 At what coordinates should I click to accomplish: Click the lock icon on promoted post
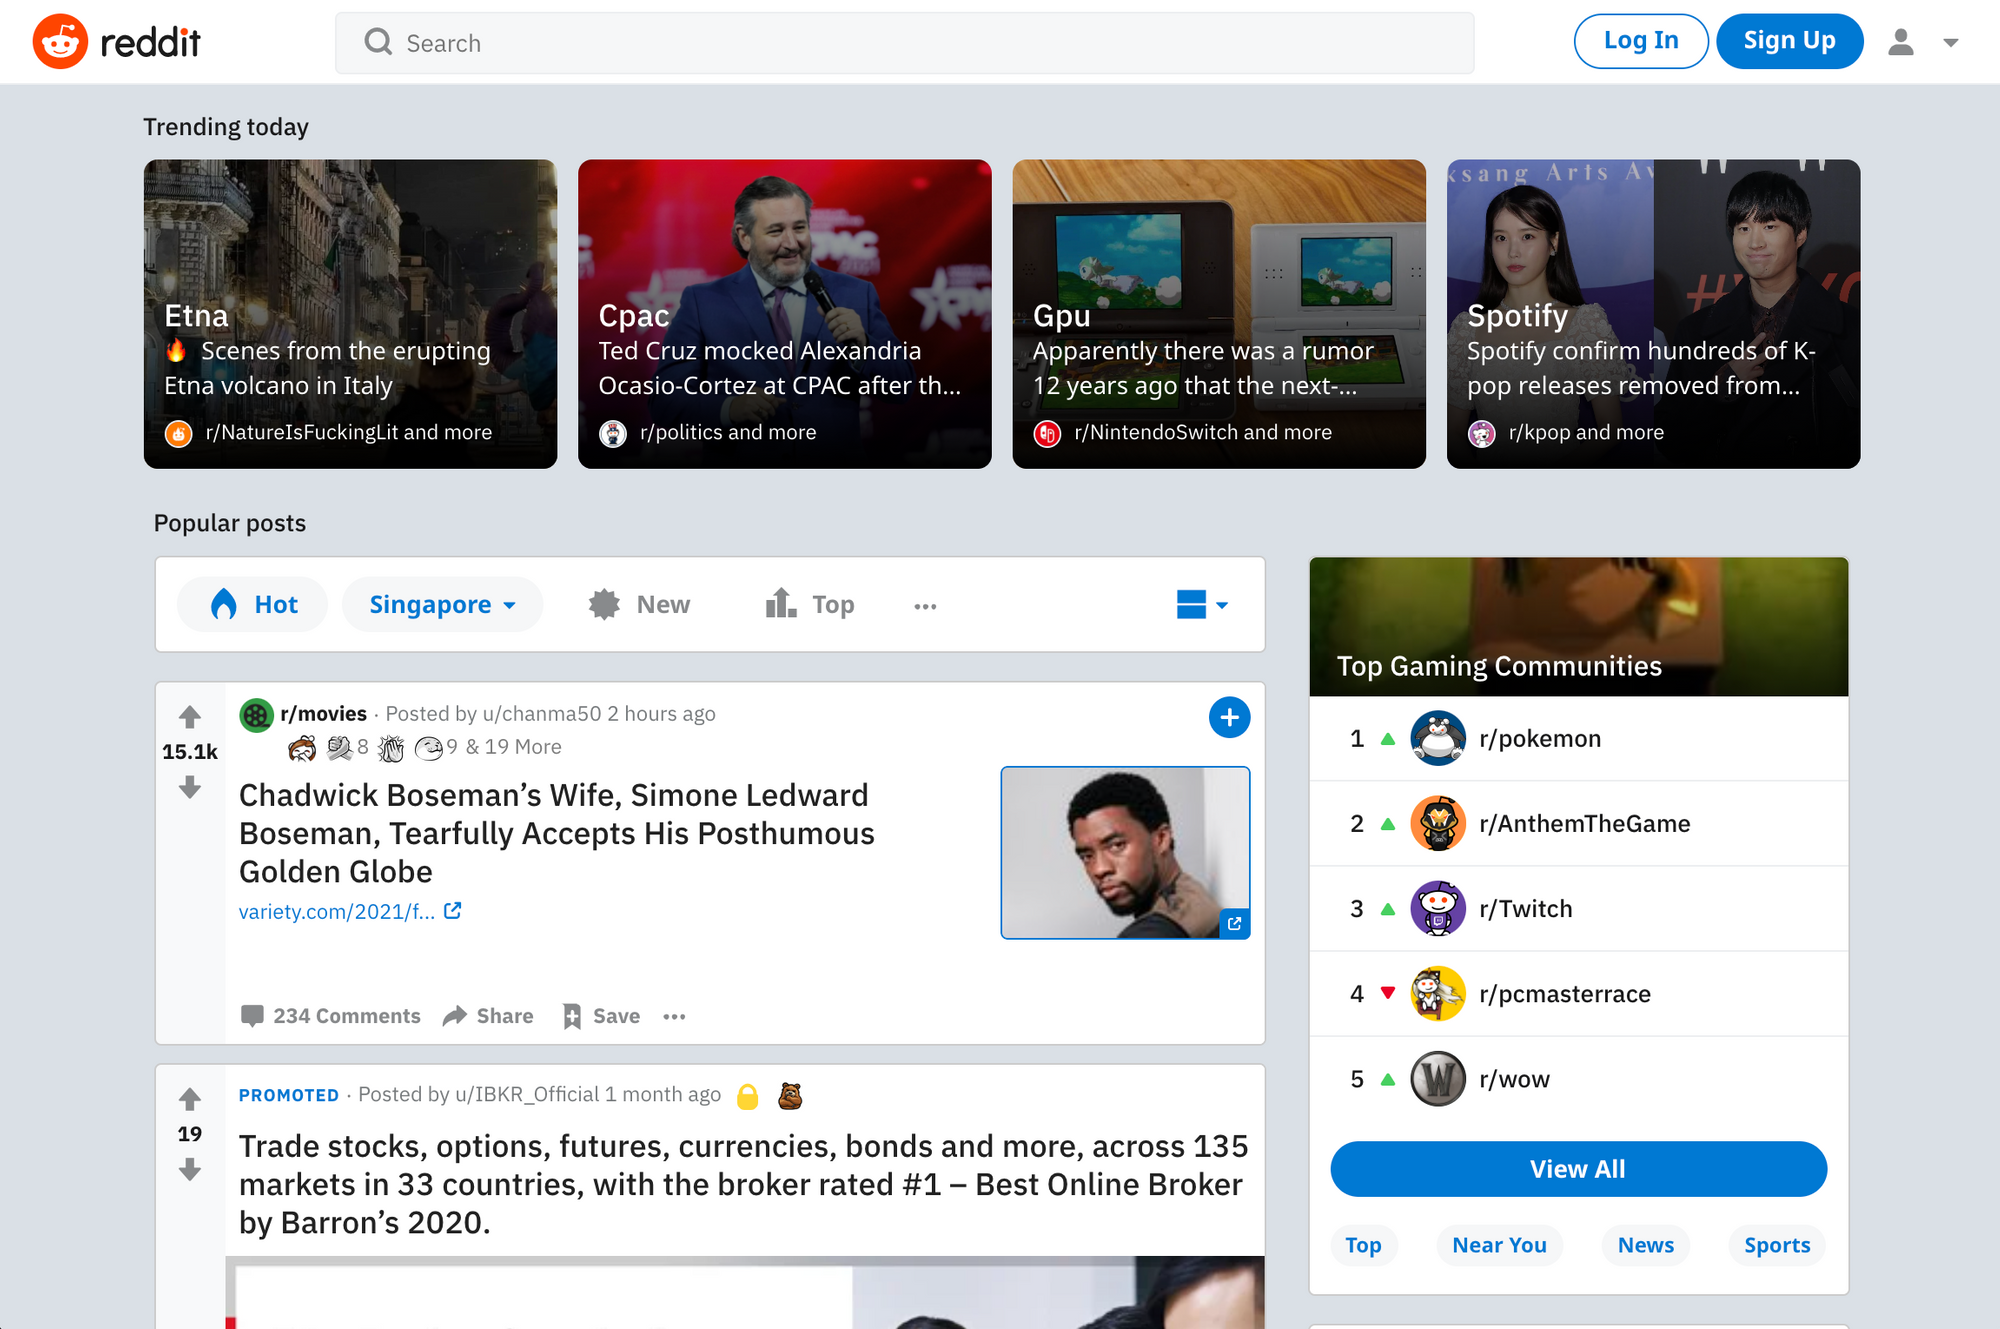747,1097
